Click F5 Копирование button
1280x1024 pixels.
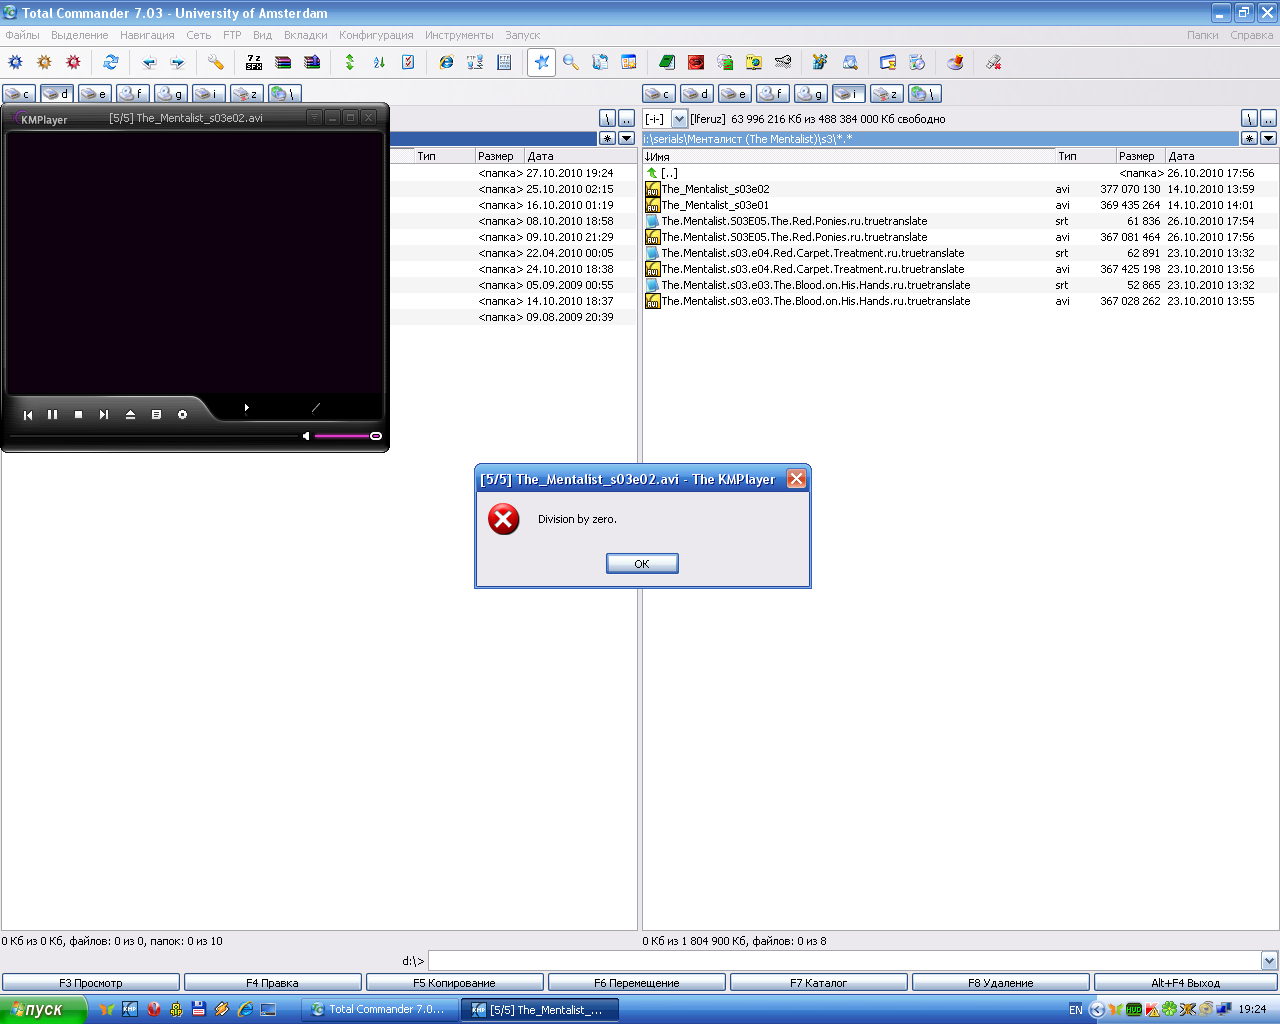click(455, 983)
